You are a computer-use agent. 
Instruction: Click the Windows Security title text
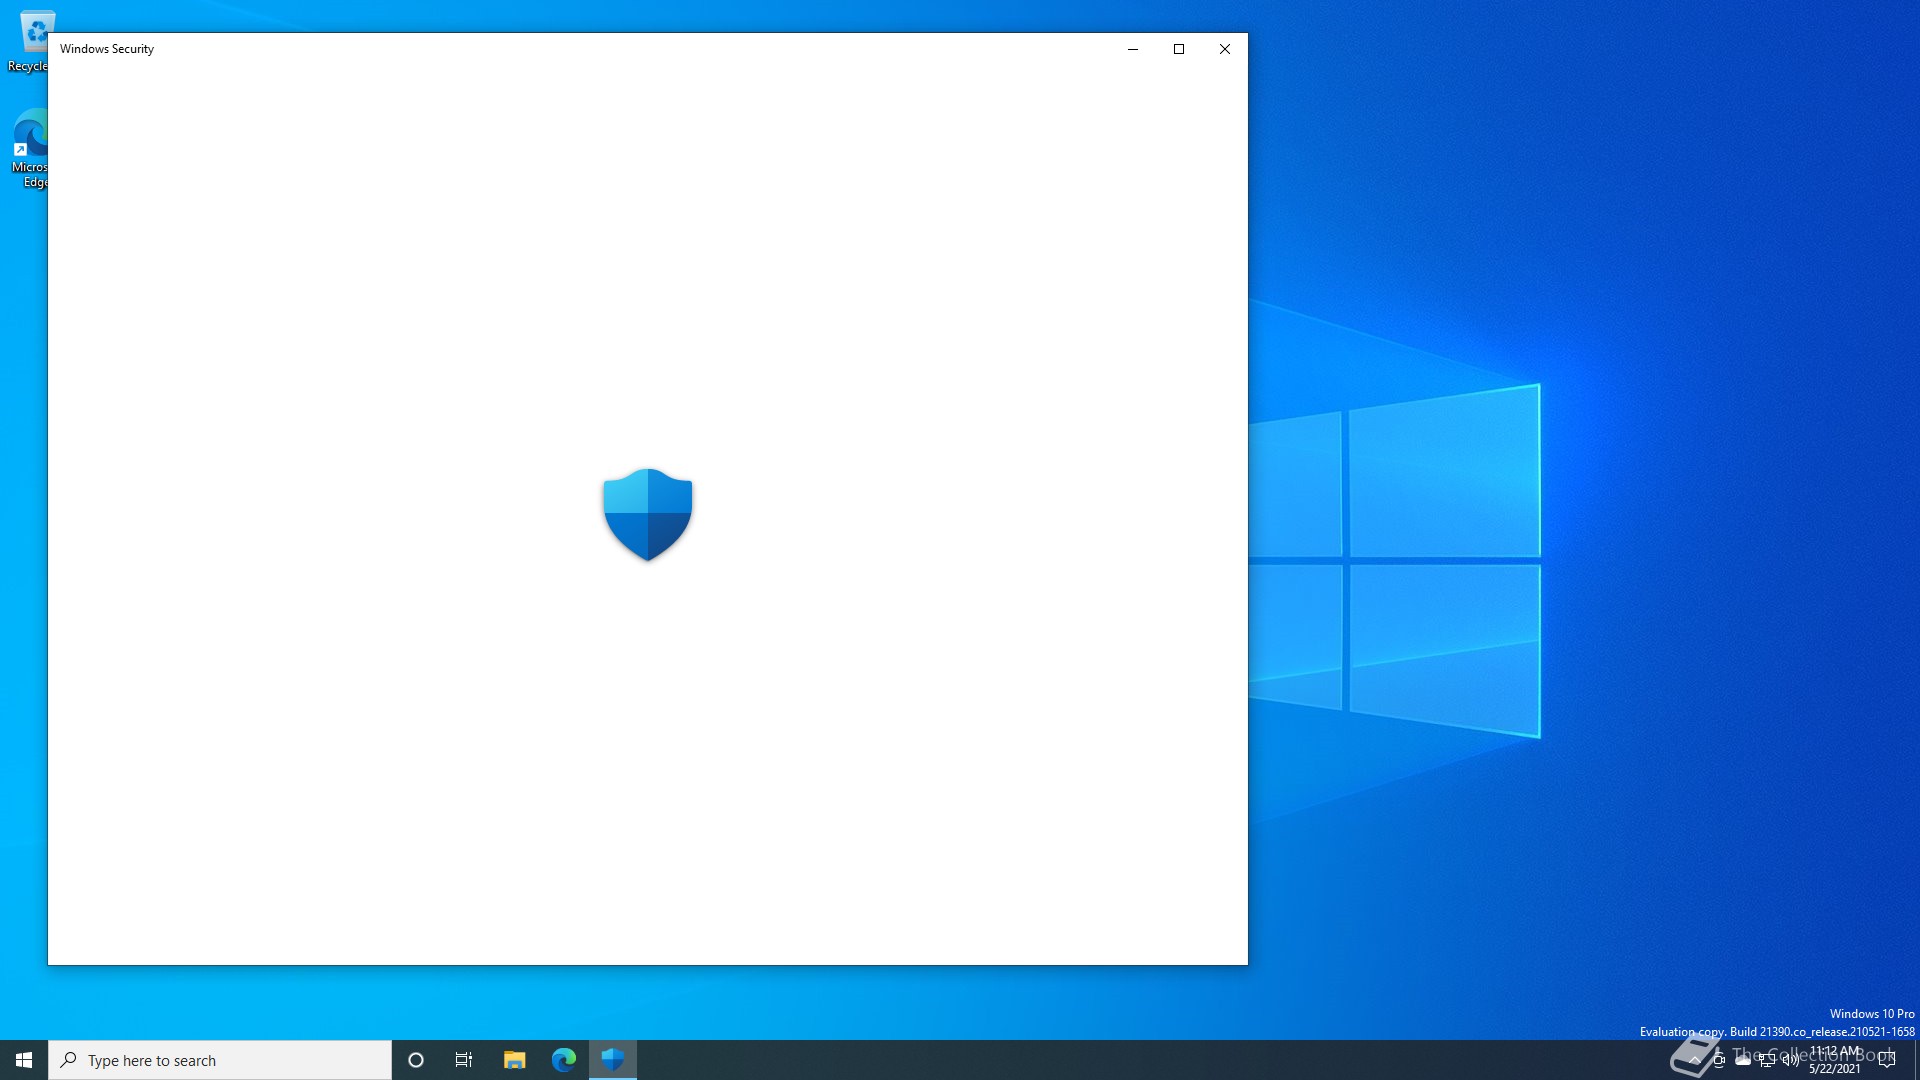tap(107, 49)
